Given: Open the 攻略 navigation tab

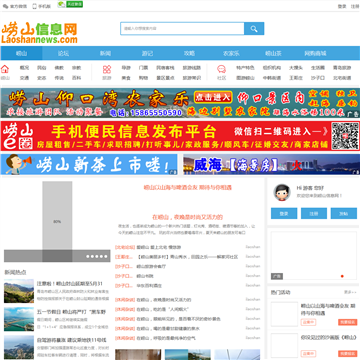Looking at the screenshot, I should (x=189, y=53).
